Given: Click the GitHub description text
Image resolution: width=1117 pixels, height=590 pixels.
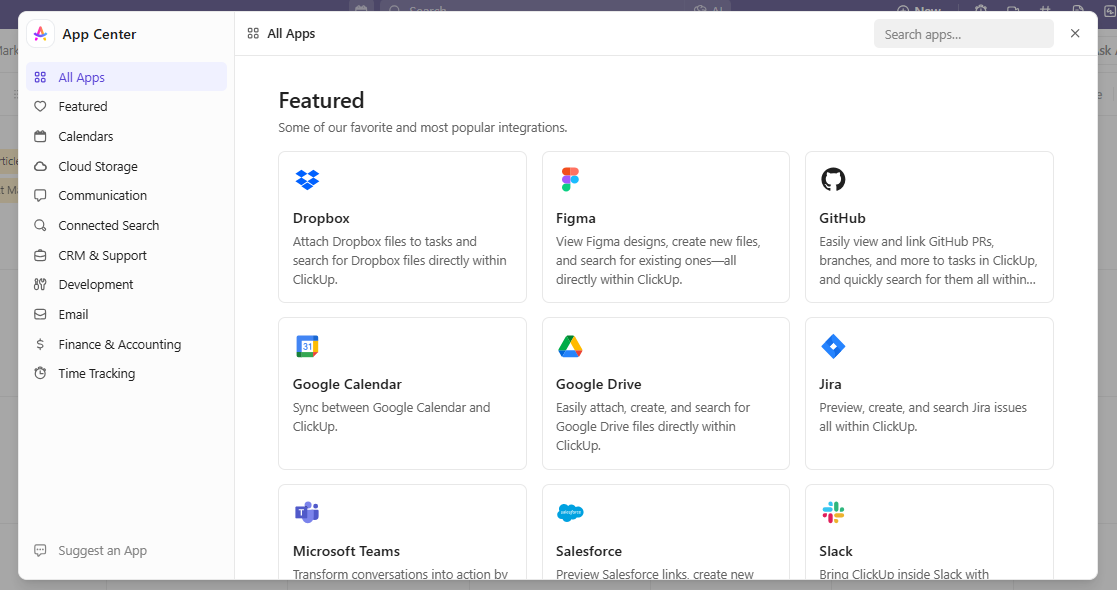Looking at the screenshot, I should click(928, 261).
